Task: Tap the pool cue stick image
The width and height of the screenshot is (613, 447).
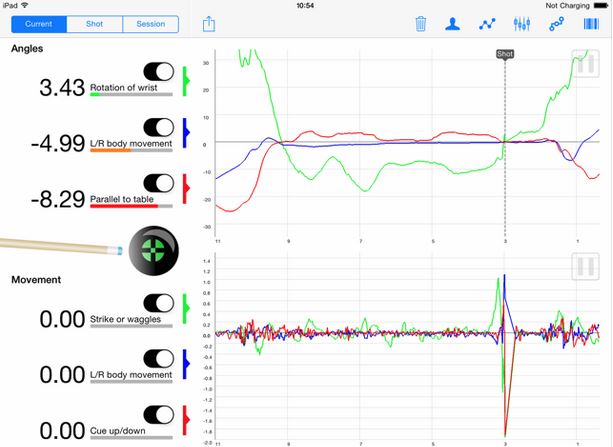Action: click(x=61, y=246)
